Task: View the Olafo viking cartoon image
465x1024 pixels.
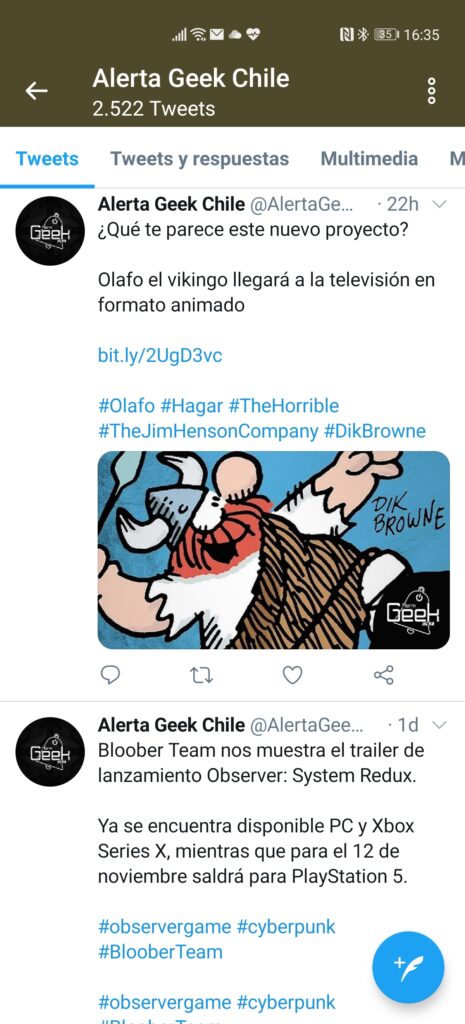Action: pos(274,550)
